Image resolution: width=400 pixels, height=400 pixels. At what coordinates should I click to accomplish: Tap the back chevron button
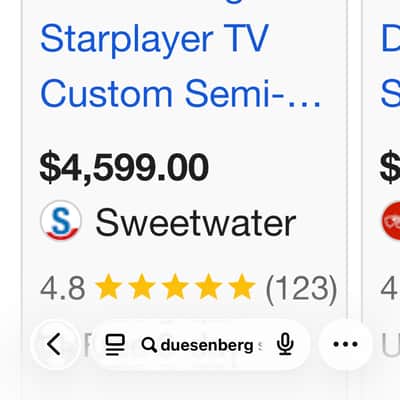point(55,344)
